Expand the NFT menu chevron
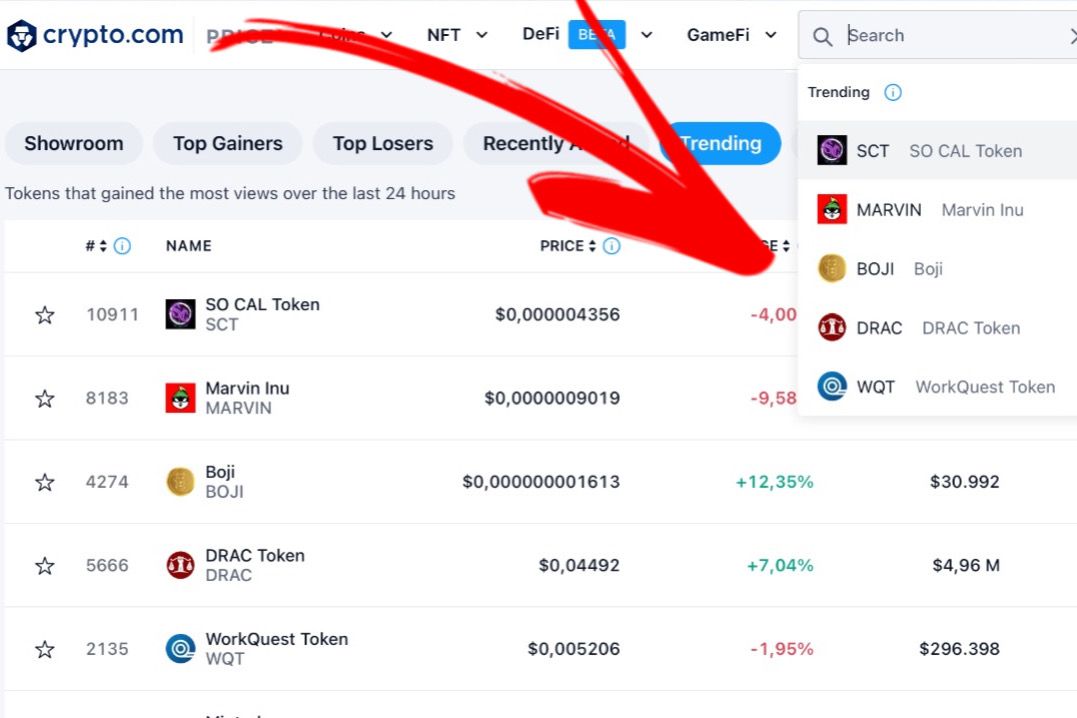 pos(481,35)
